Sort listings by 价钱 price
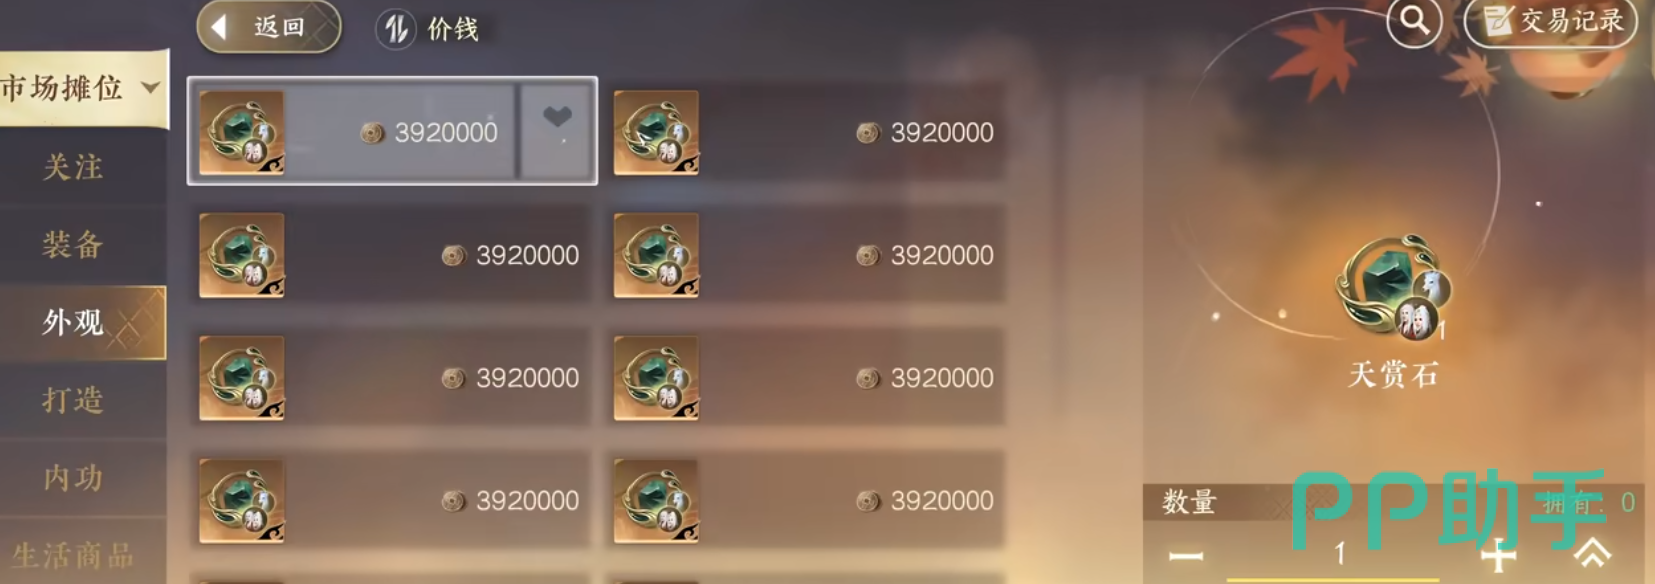The height and width of the screenshot is (584, 1655). pos(429,29)
